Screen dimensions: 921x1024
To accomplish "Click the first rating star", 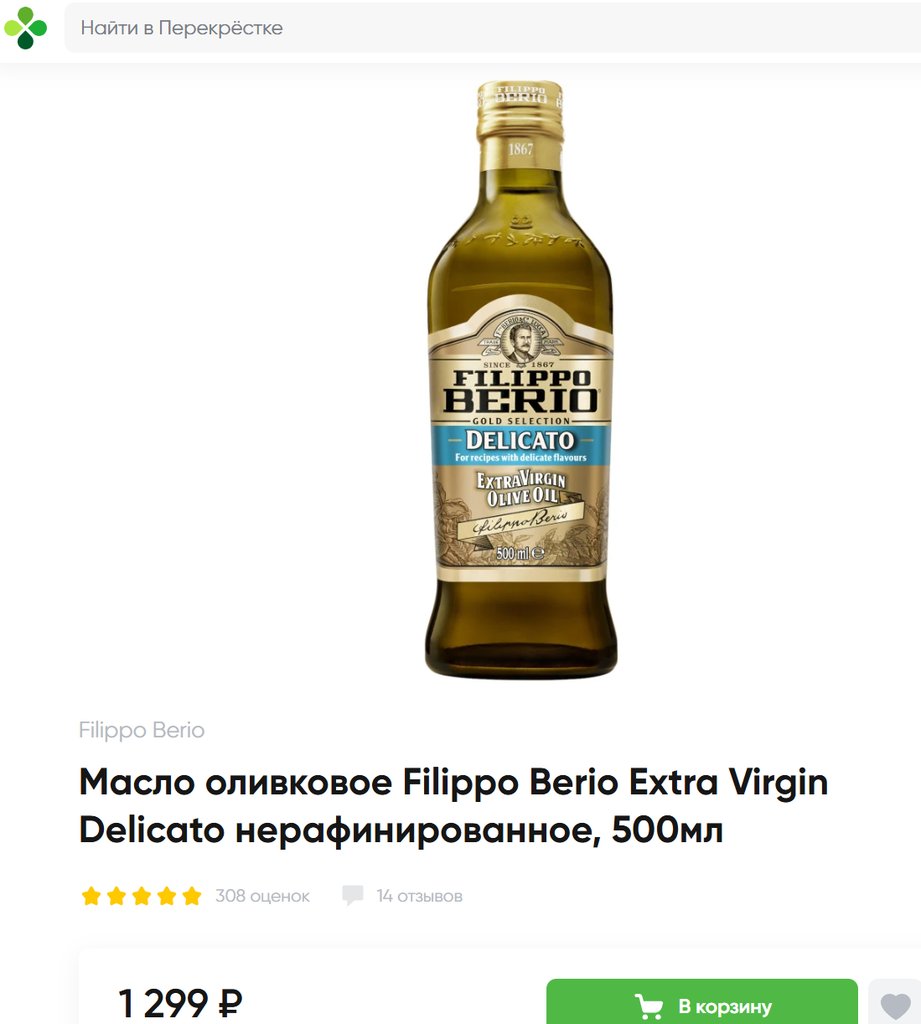I will click(91, 896).
